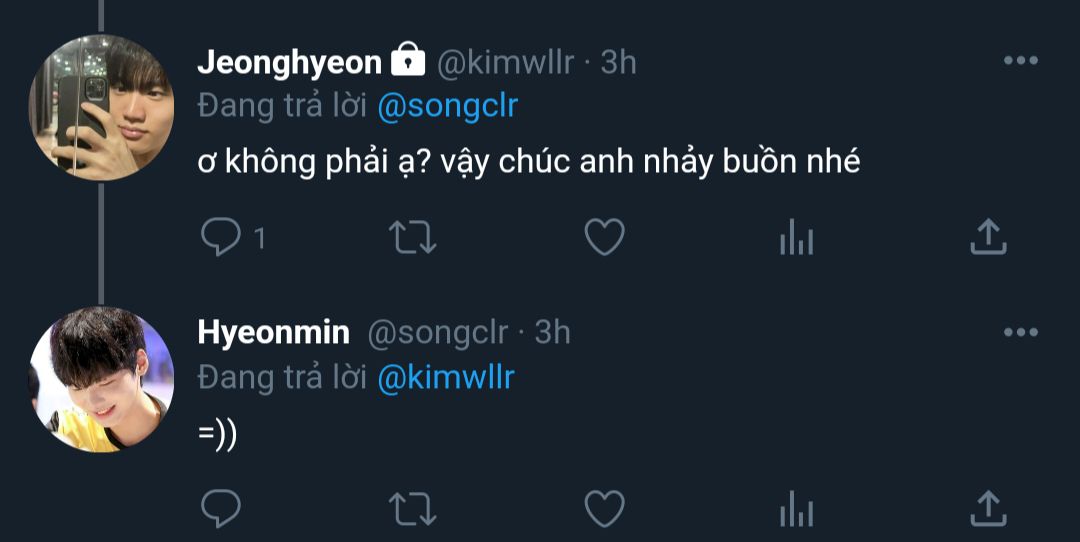Retweet Jeonghyeon's tweet
Image resolution: width=1080 pixels, height=542 pixels.
(x=412, y=237)
